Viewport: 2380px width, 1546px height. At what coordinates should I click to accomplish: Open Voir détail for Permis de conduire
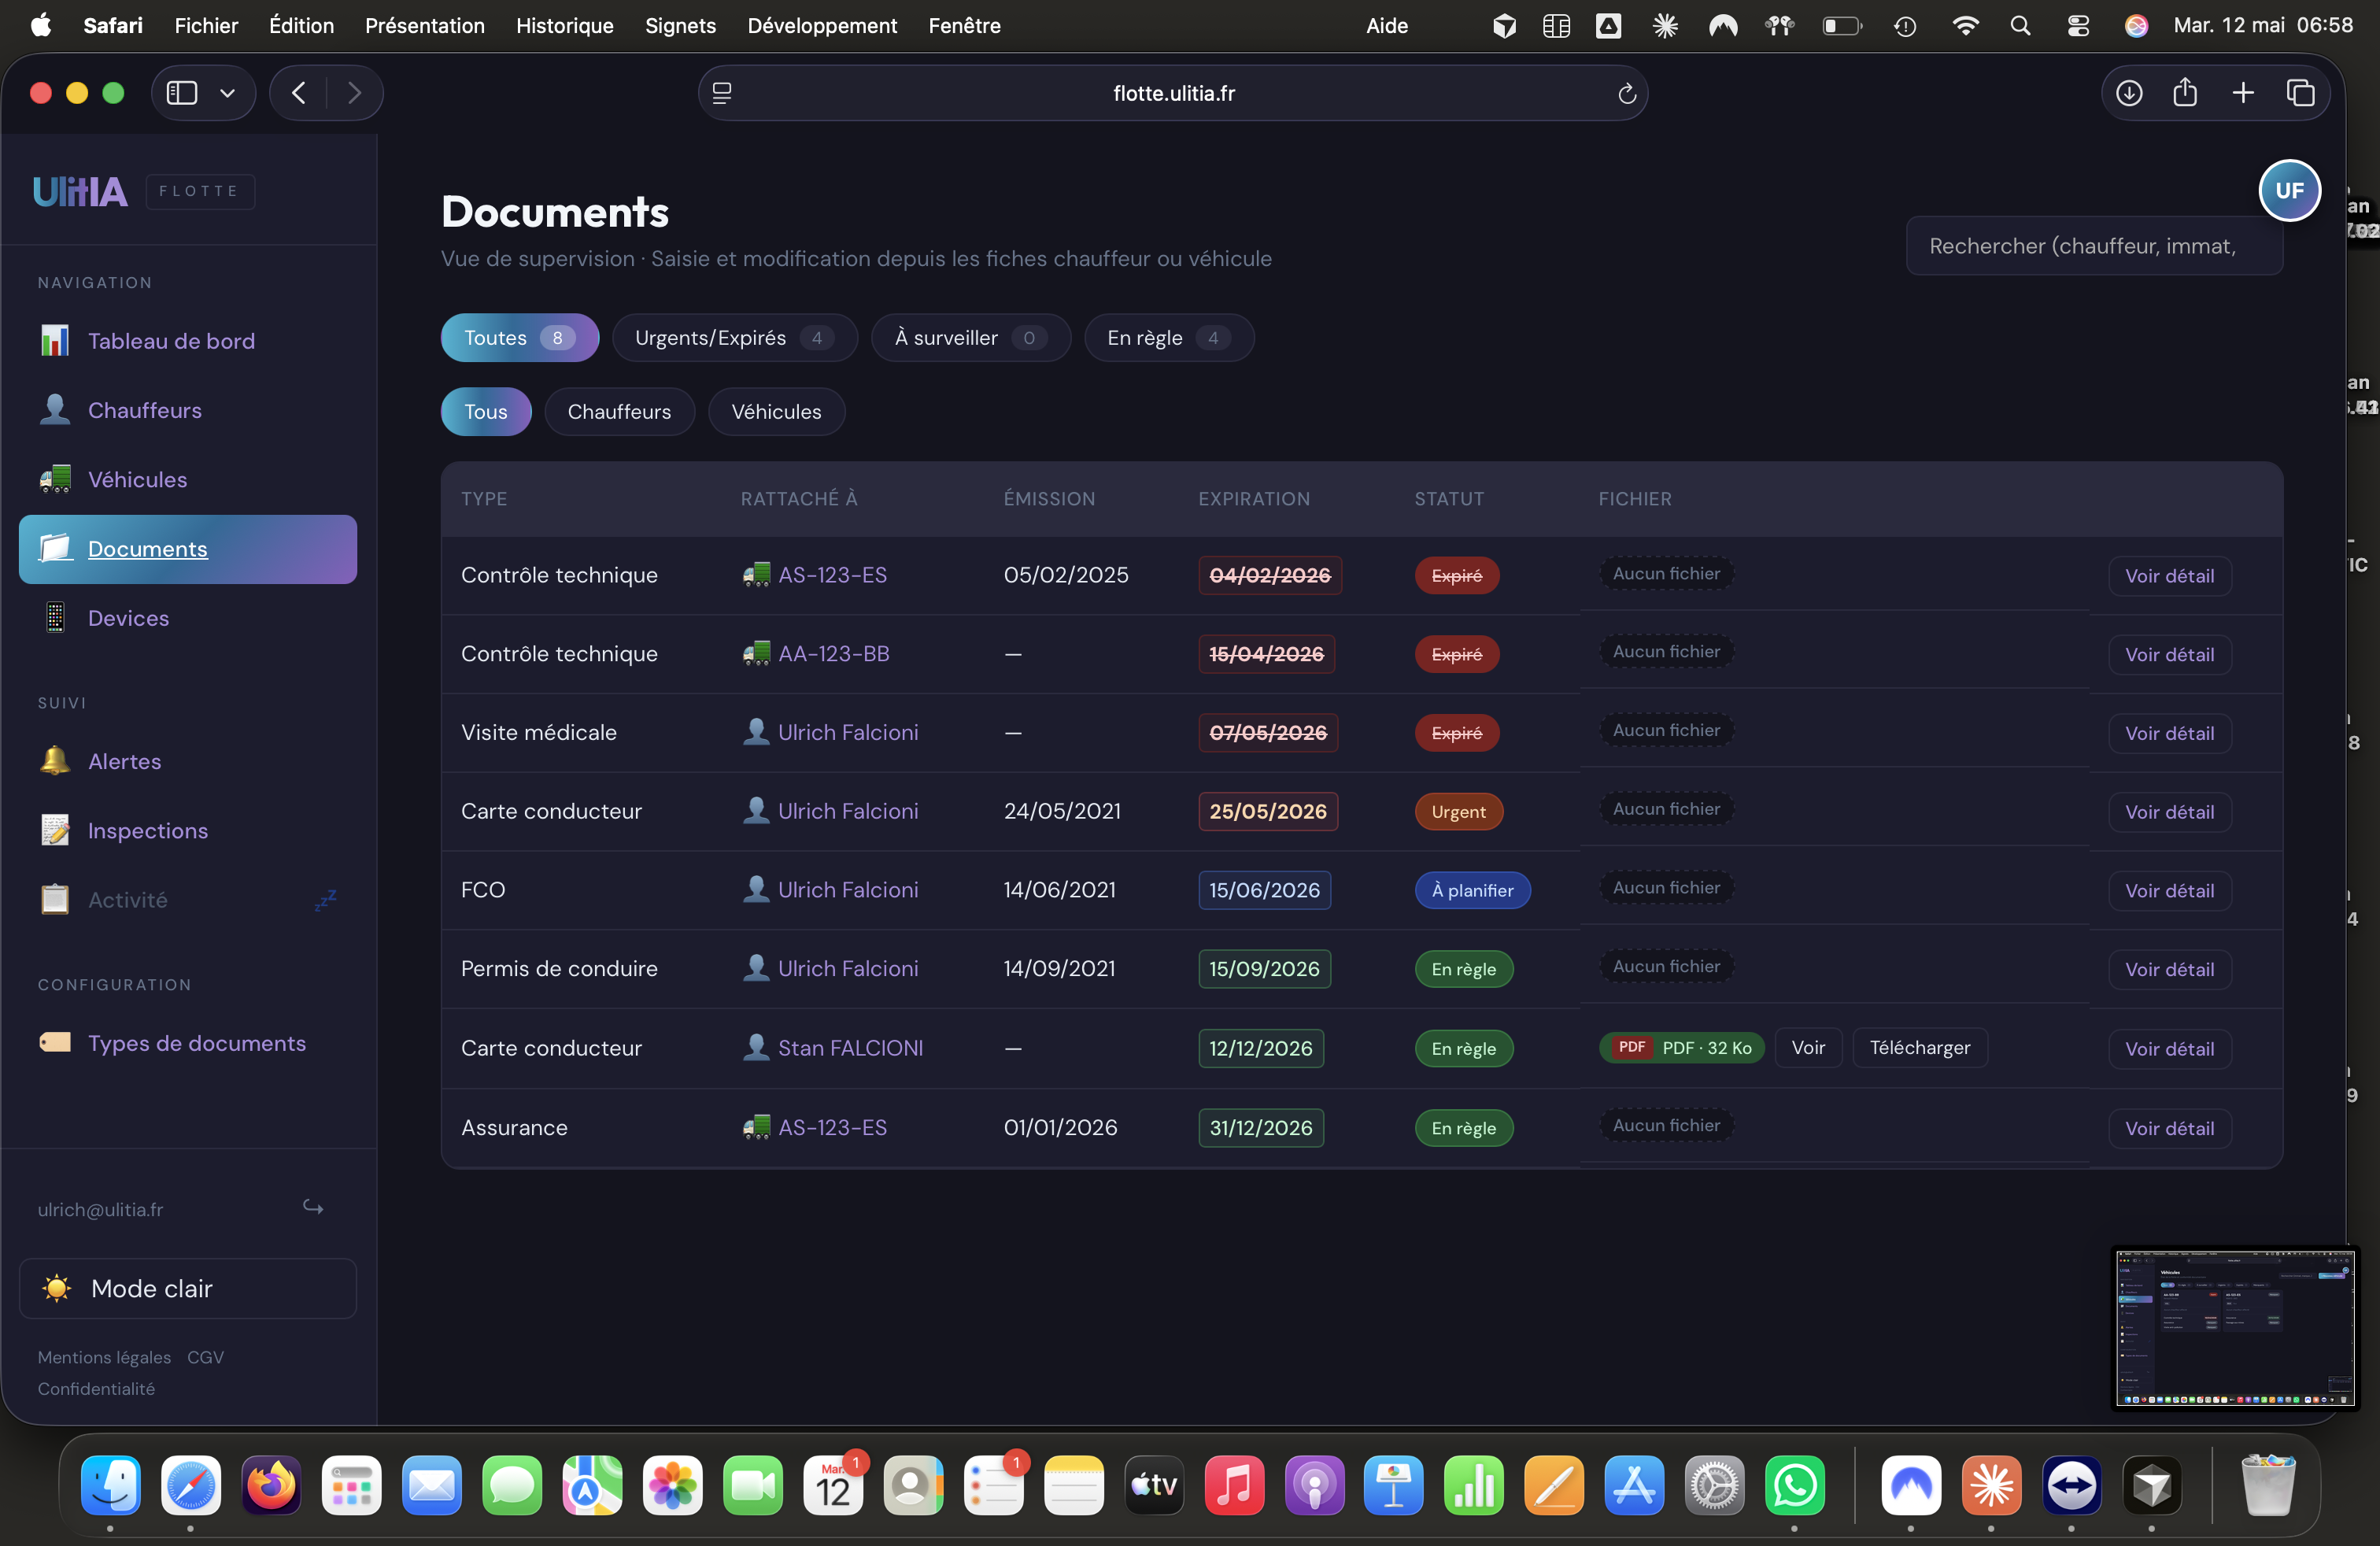point(2169,970)
